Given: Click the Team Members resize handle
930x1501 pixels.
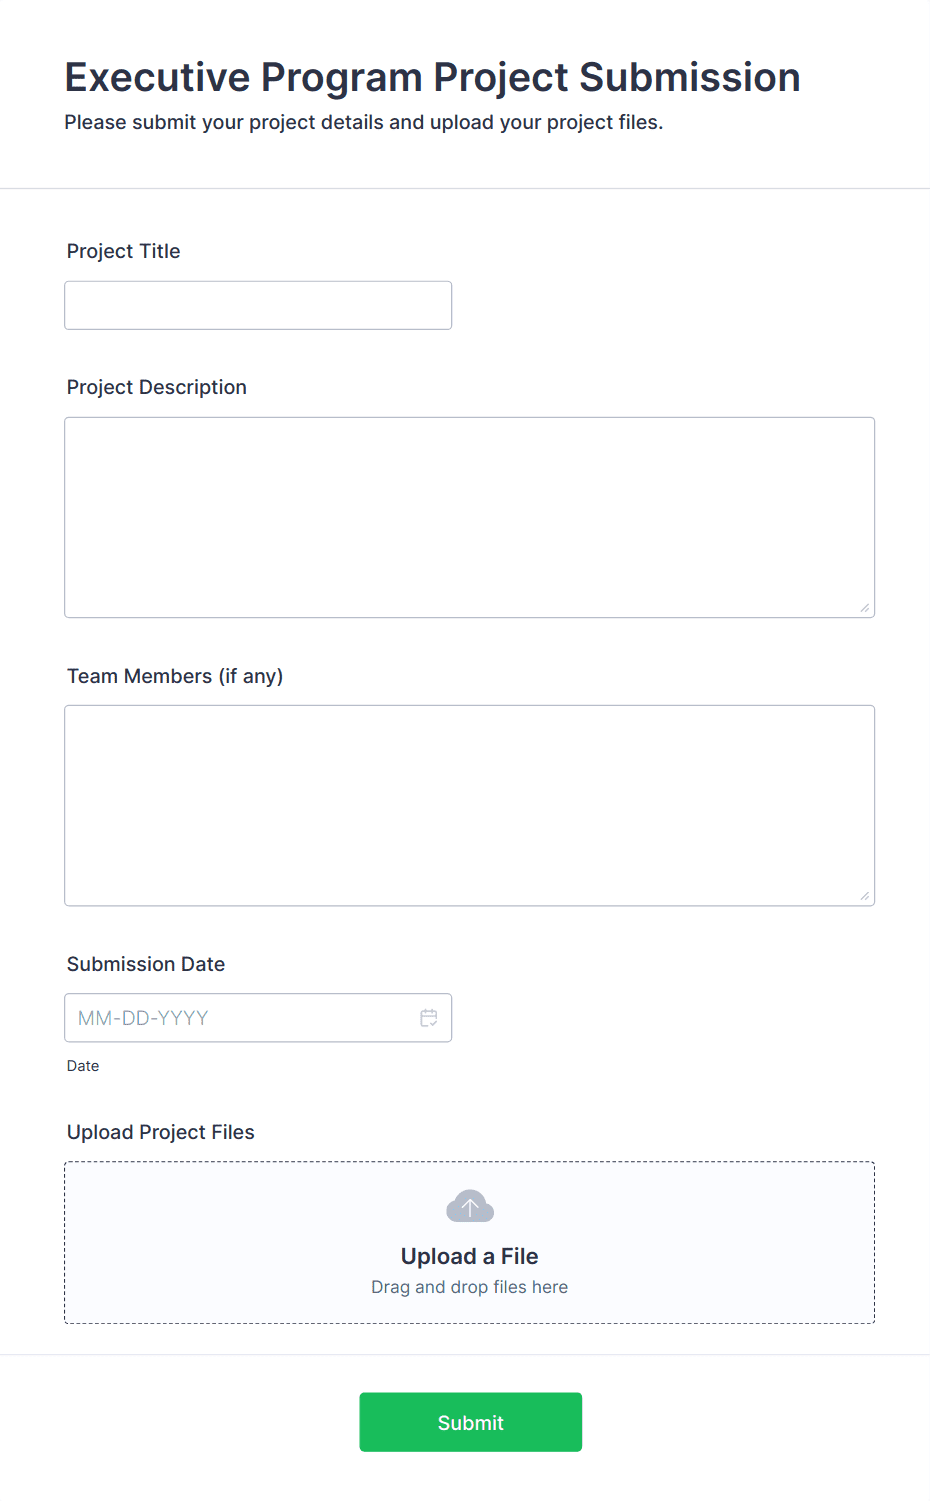Looking at the screenshot, I should tap(865, 896).
